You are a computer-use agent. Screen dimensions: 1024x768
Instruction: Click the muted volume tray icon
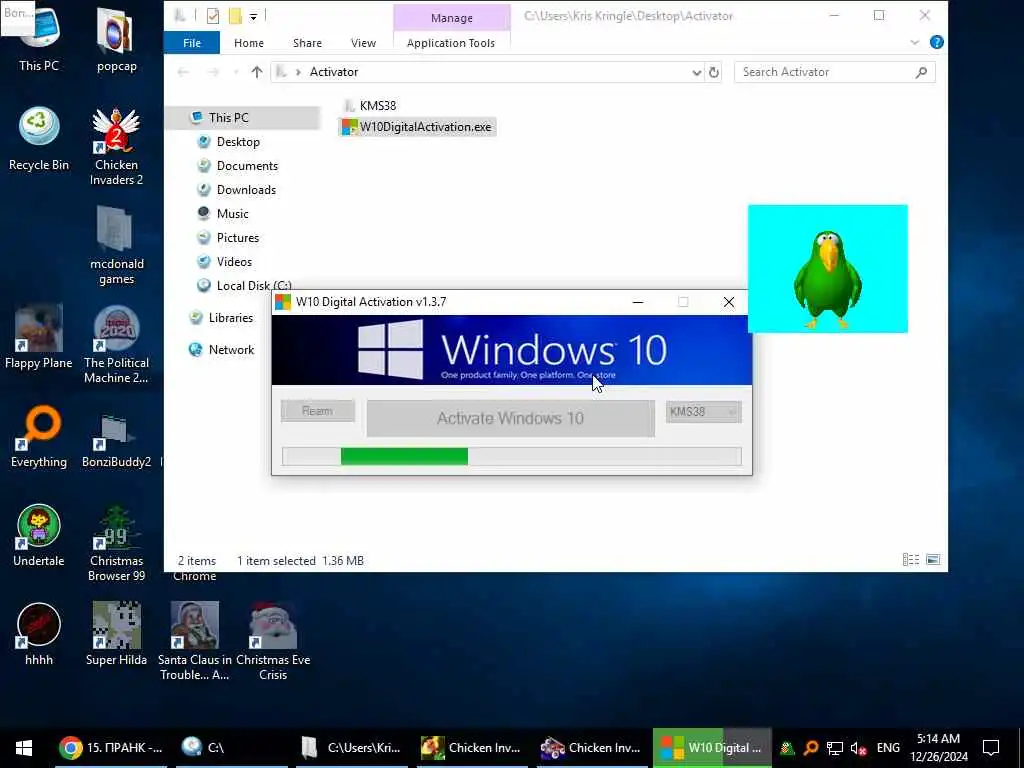pyautogui.click(x=857, y=748)
